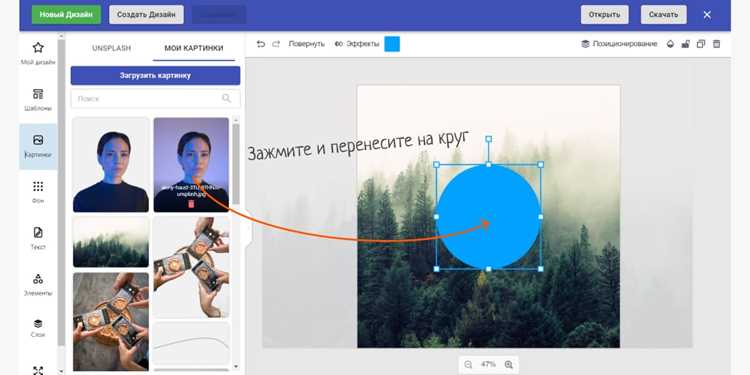Select the curved line thumbnail
The width and height of the screenshot is (750, 375).
click(x=191, y=342)
